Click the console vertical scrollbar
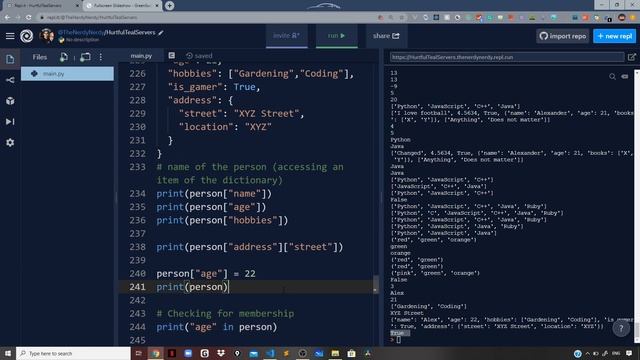This screenshot has width=640, height=360. (637, 206)
